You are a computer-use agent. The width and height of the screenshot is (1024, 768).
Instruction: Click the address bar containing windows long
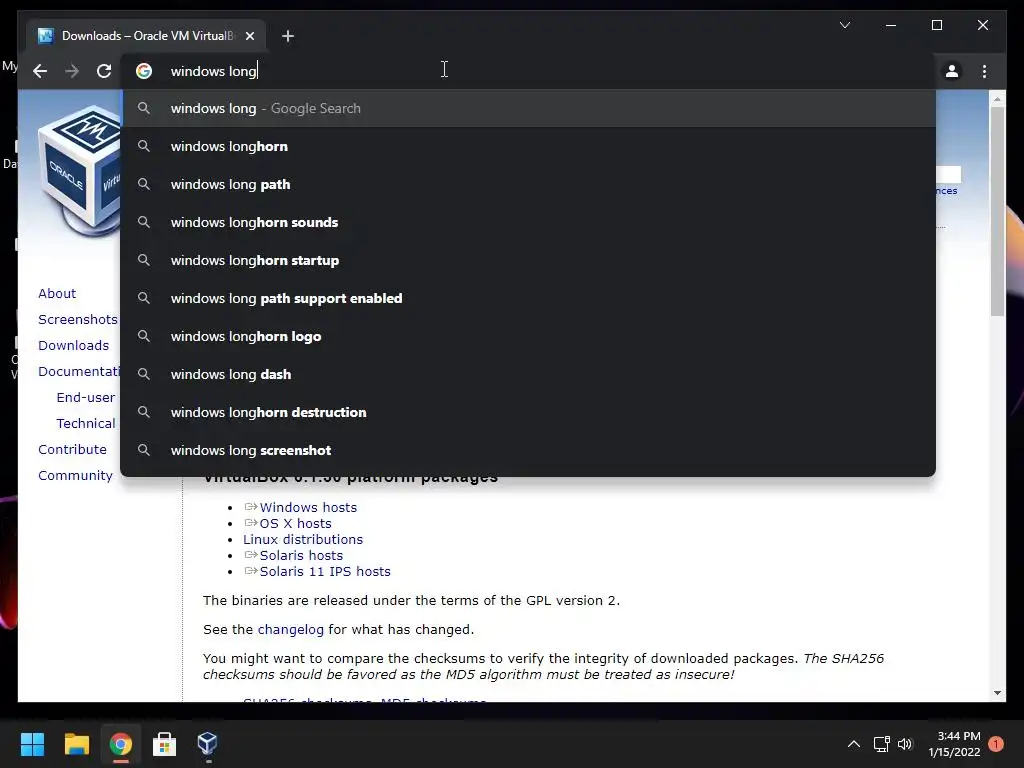pyautogui.click(x=526, y=71)
